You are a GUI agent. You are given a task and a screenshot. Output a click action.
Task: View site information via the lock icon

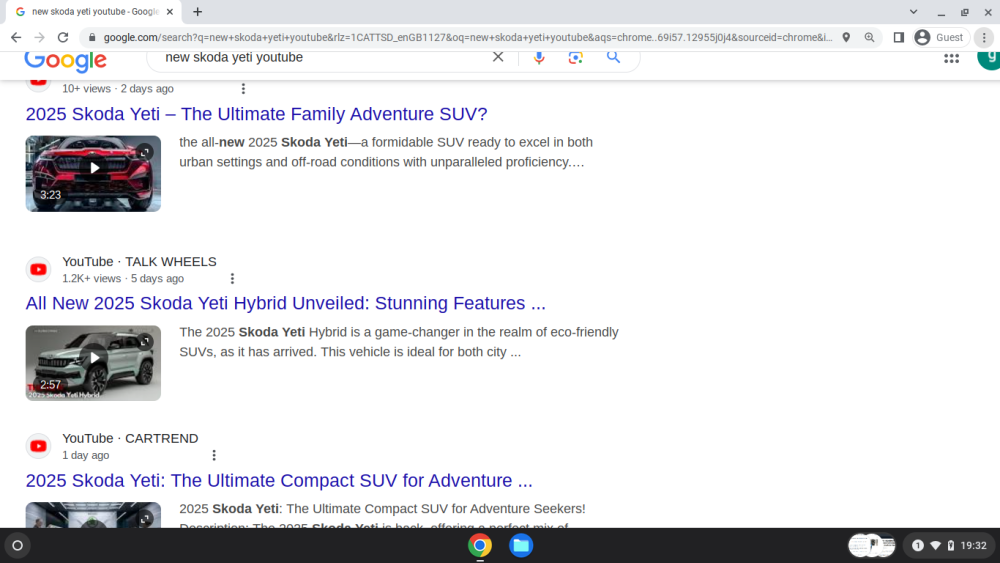pyautogui.click(x=92, y=38)
